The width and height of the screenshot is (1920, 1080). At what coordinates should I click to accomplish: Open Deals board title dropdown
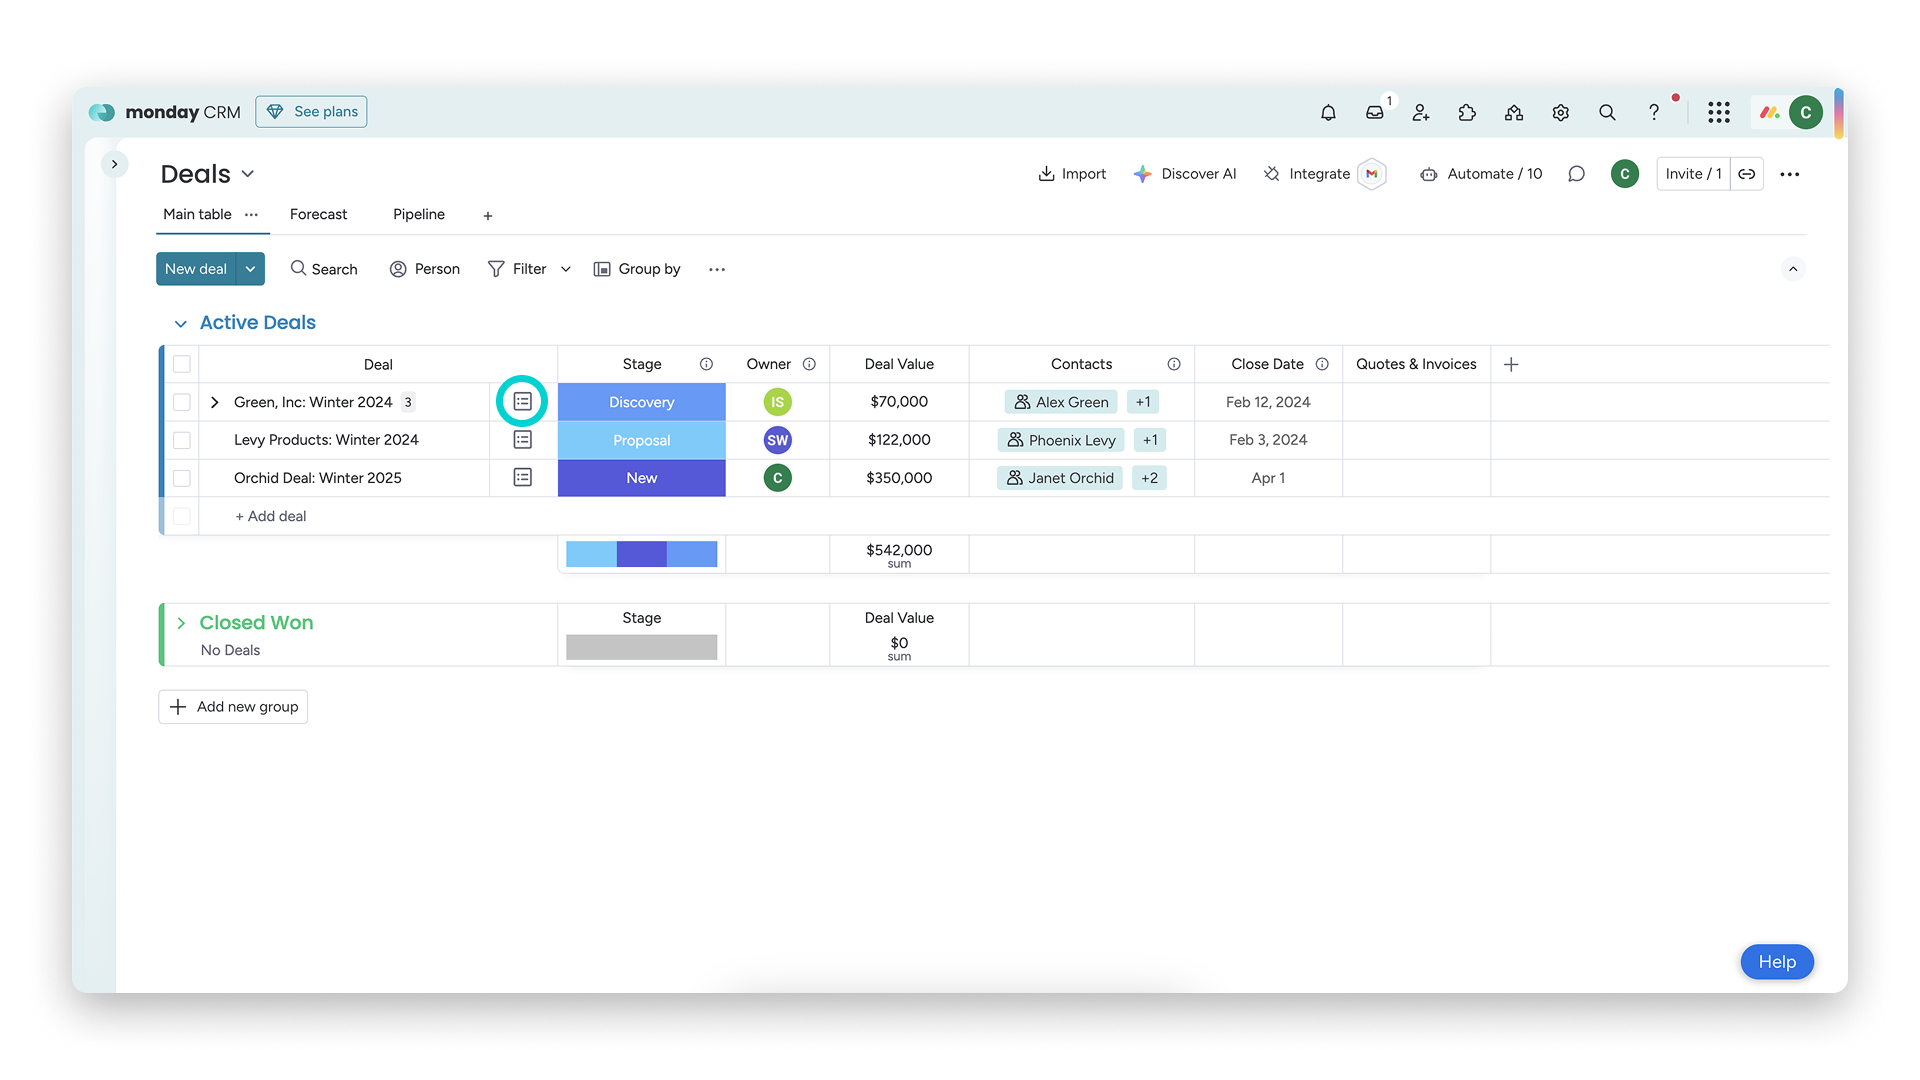[248, 174]
